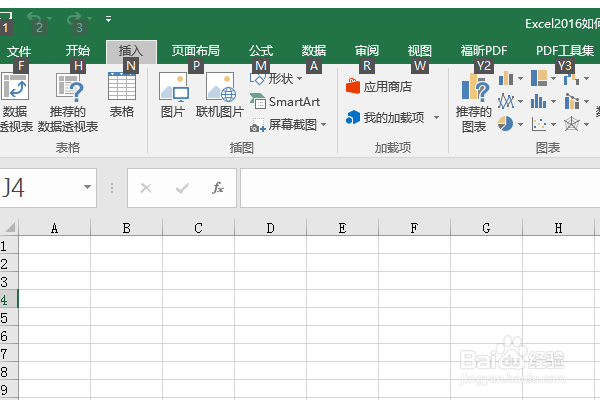Select row 1 header
600x400 pixels.
pos(8,245)
